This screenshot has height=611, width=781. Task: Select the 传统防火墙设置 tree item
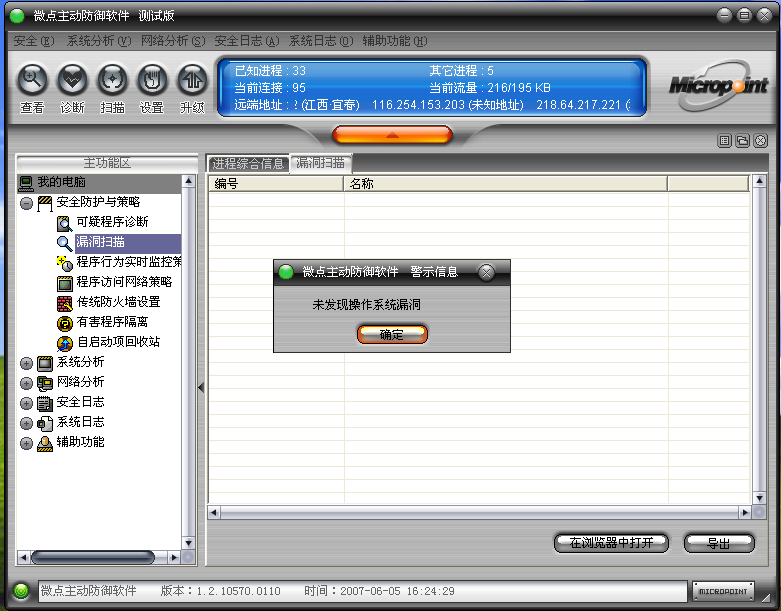click(119, 302)
